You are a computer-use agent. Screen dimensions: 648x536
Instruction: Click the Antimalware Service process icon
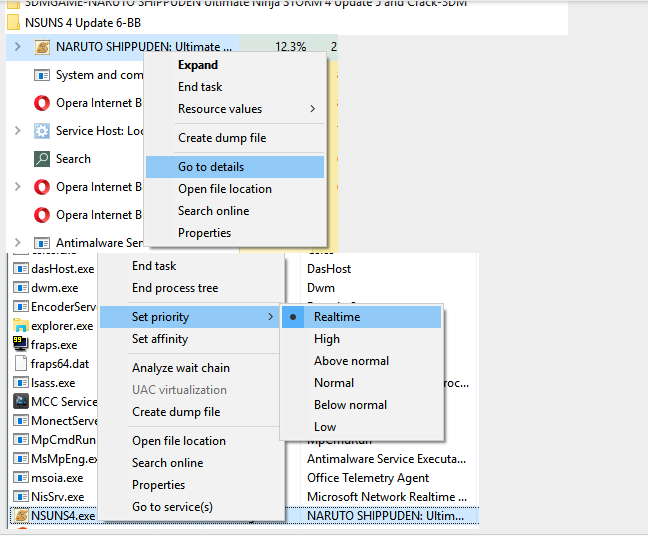pos(42,243)
